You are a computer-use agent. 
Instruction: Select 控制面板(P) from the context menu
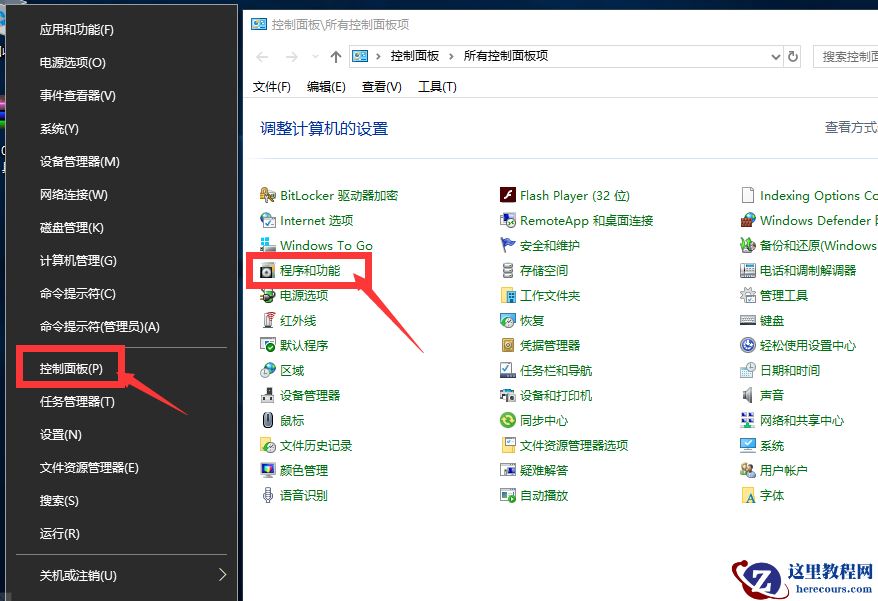point(68,368)
